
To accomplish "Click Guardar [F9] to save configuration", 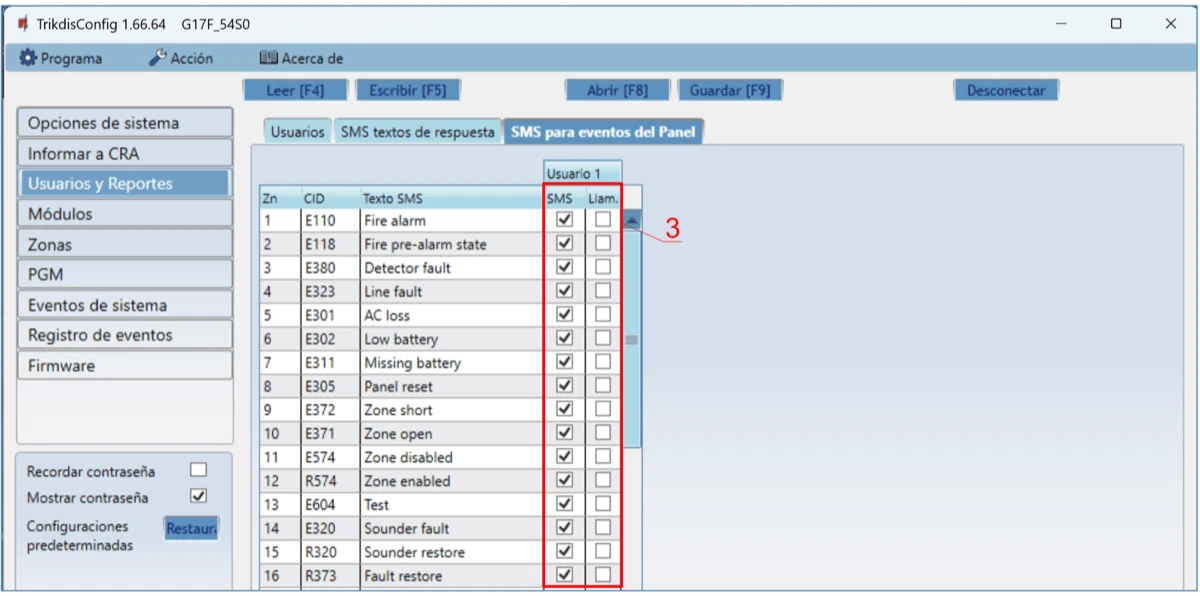I will [x=729, y=90].
